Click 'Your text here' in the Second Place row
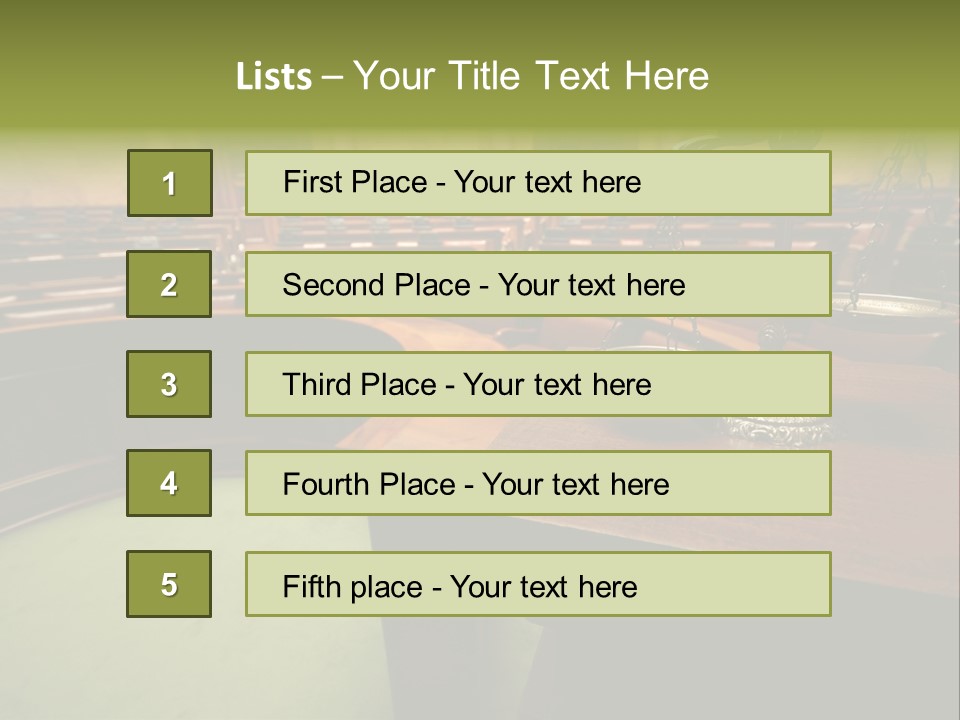The height and width of the screenshot is (720, 960). [591, 285]
